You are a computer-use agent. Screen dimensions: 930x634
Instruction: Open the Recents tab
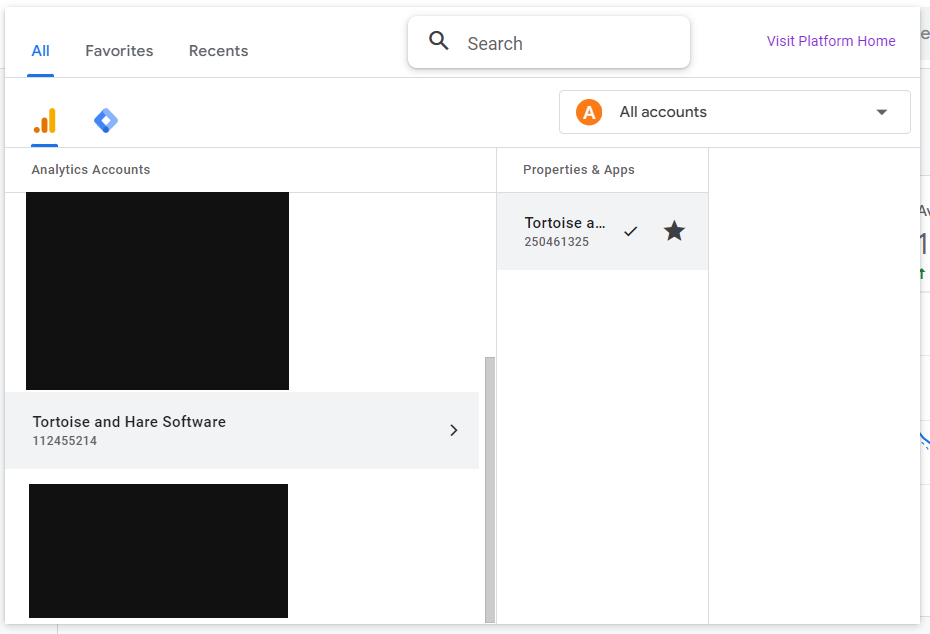[x=218, y=51]
